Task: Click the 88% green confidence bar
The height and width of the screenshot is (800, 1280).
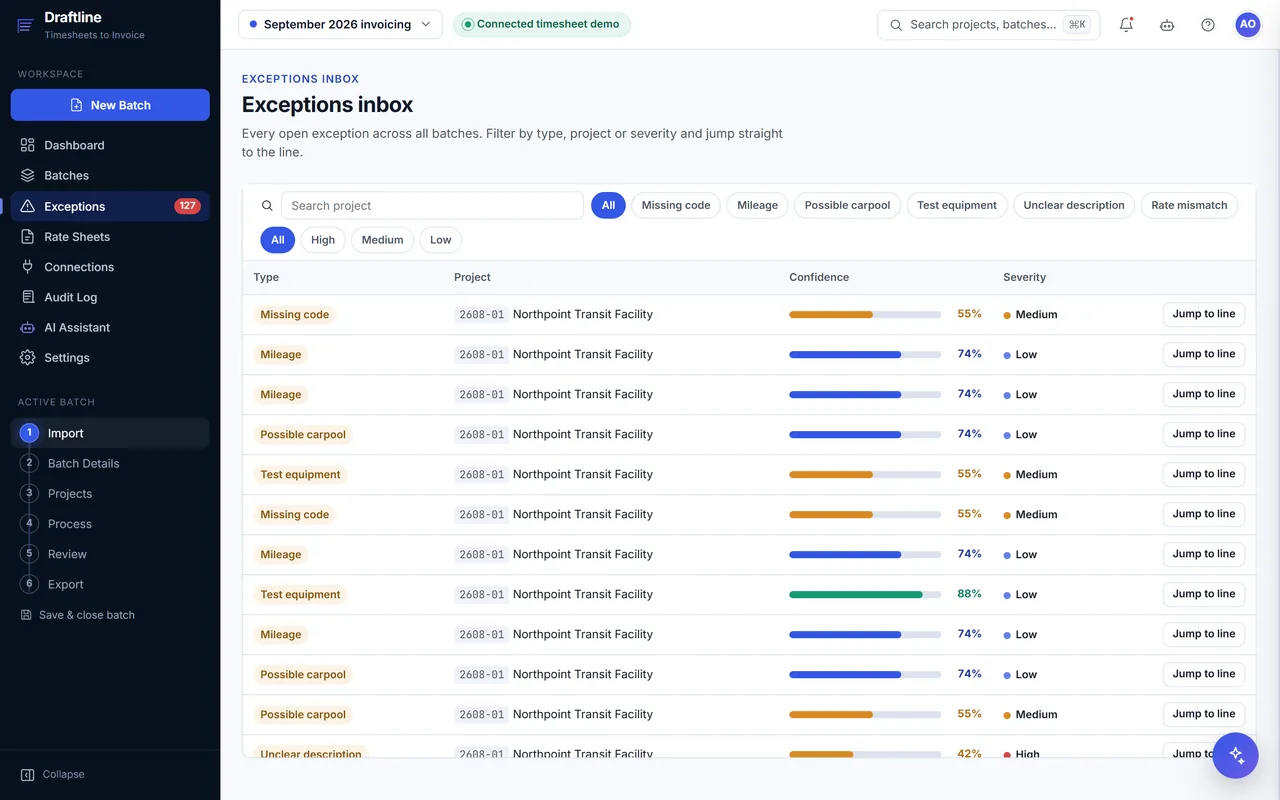Action: point(865,594)
